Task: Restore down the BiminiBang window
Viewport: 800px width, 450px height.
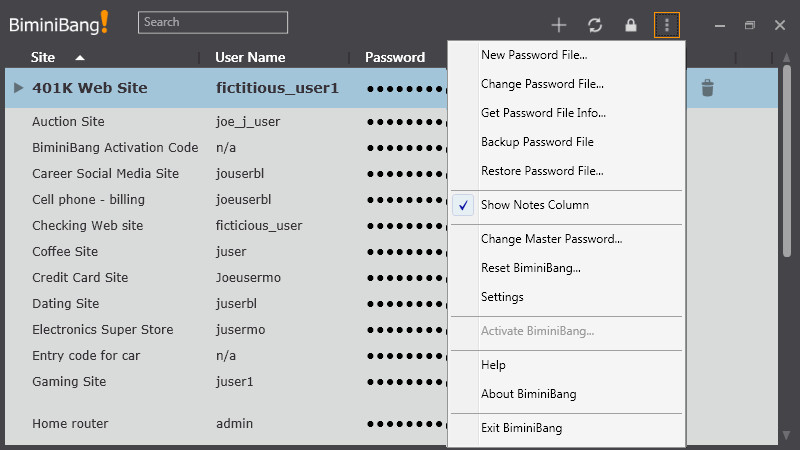Action: [x=749, y=25]
